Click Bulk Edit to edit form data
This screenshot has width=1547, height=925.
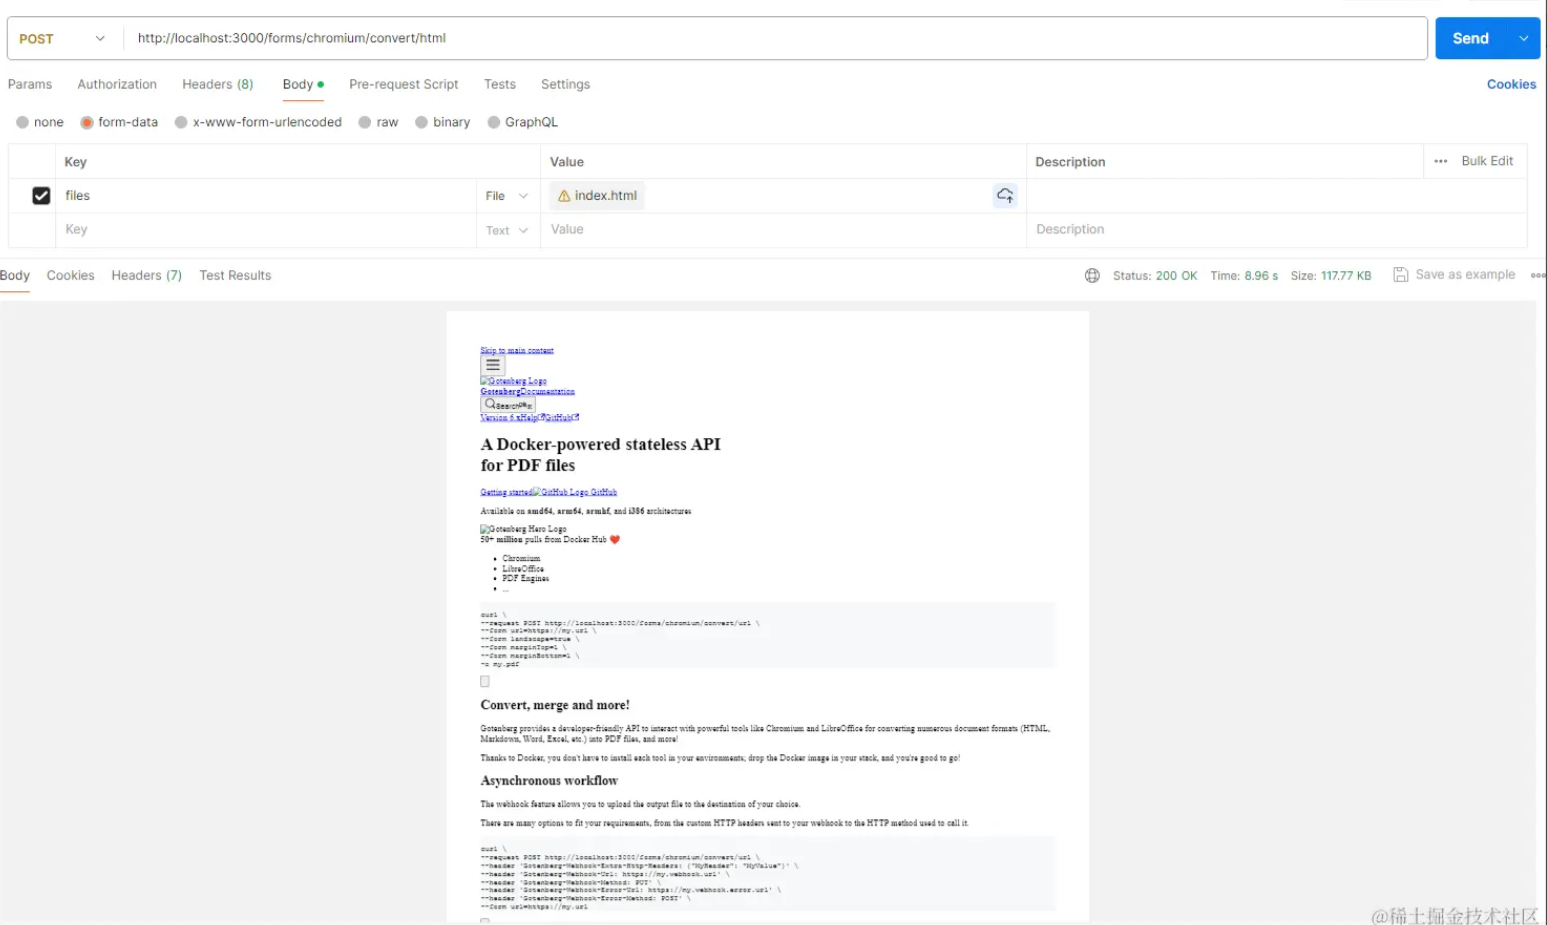pos(1487,161)
